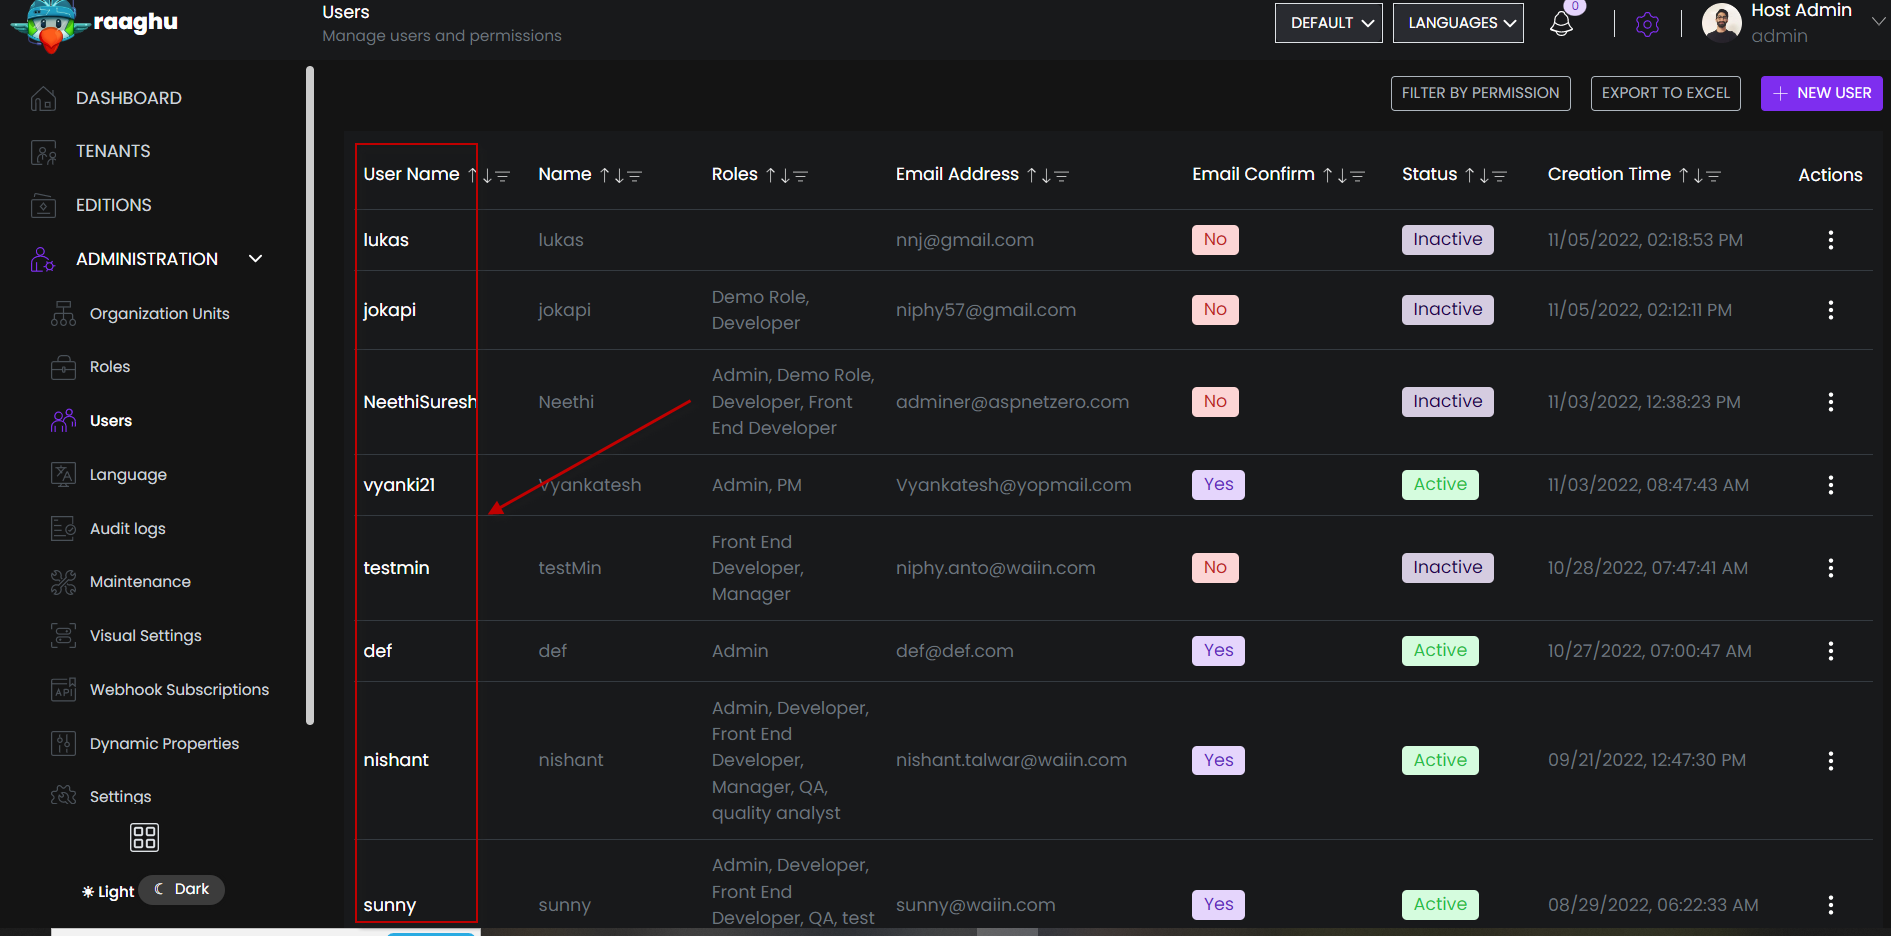The width and height of the screenshot is (1891, 936).
Task: Expand the LANGUAGES dropdown
Action: (x=1457, y=22)
